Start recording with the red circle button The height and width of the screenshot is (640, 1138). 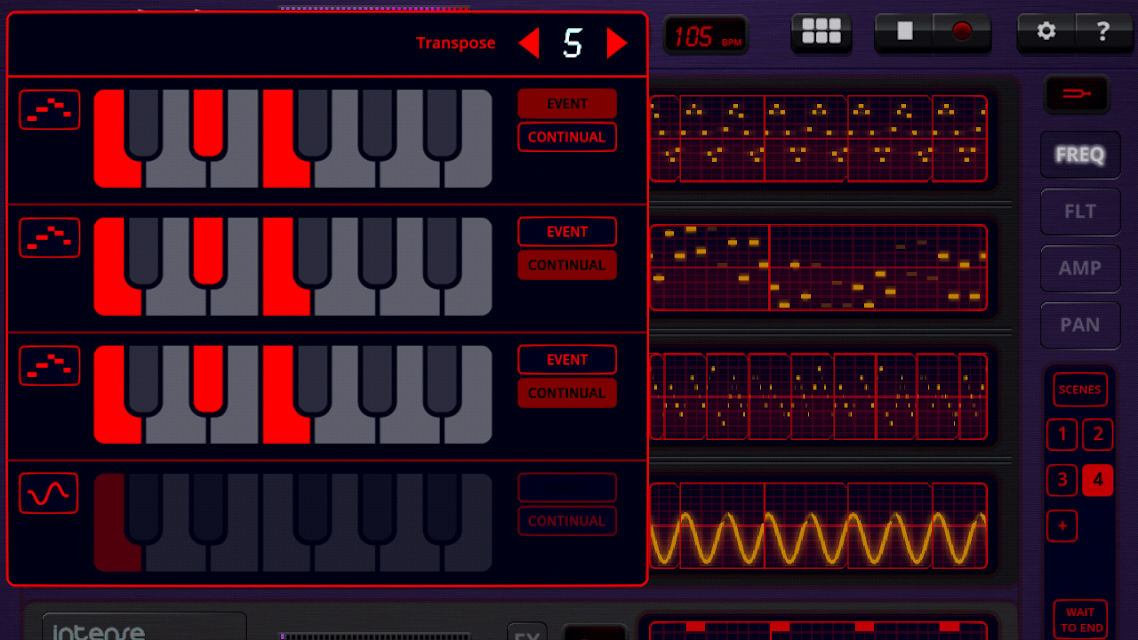[x=962, y=31]
